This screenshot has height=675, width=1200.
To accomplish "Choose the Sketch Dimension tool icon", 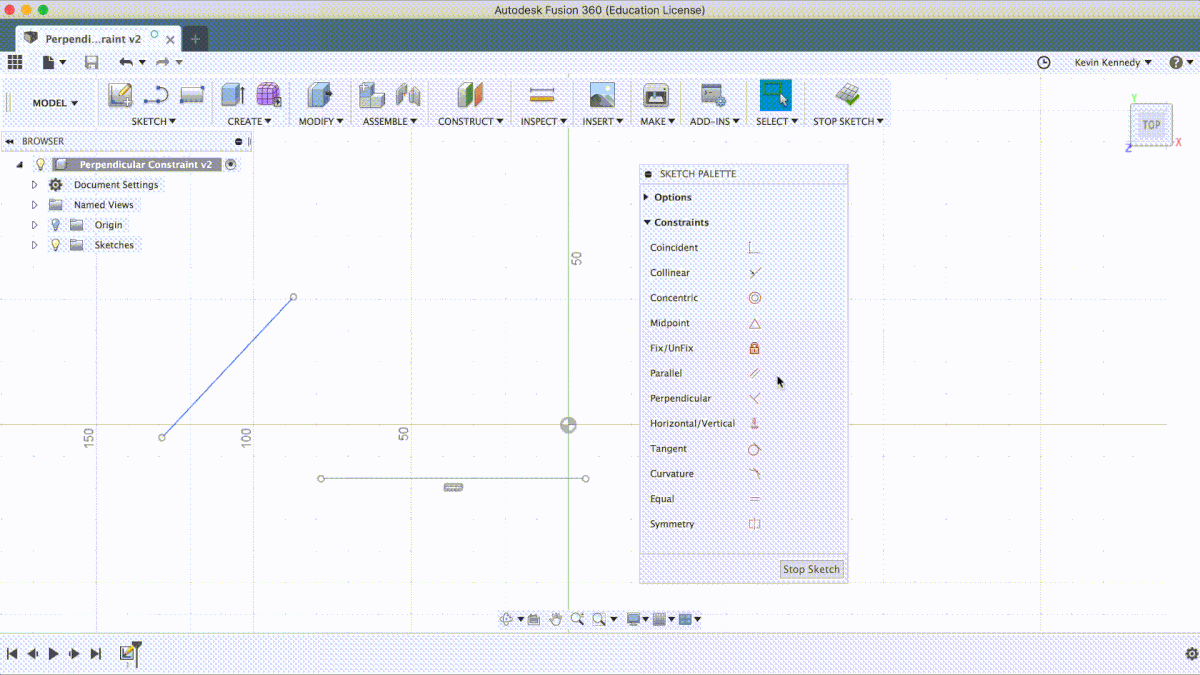I will point(192,96).
